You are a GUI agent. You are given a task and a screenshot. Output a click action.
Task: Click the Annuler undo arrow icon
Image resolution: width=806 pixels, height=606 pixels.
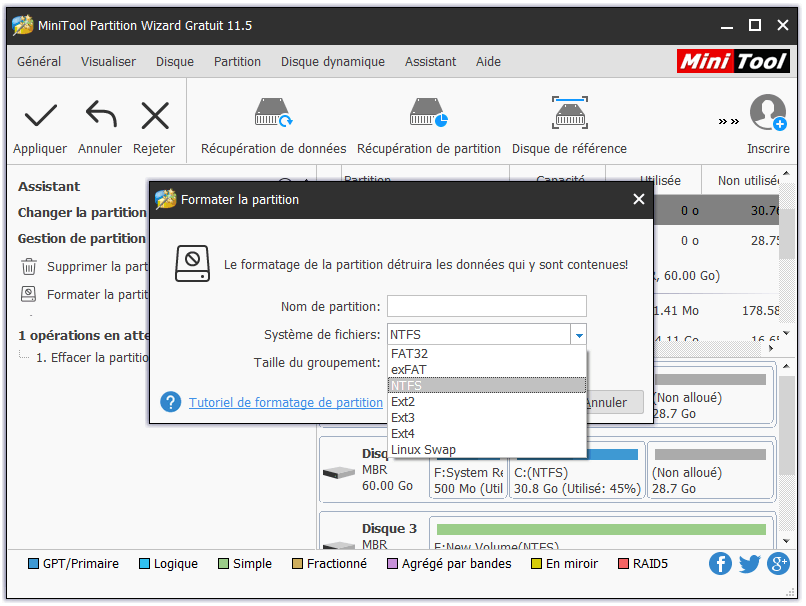click(101, 114)
